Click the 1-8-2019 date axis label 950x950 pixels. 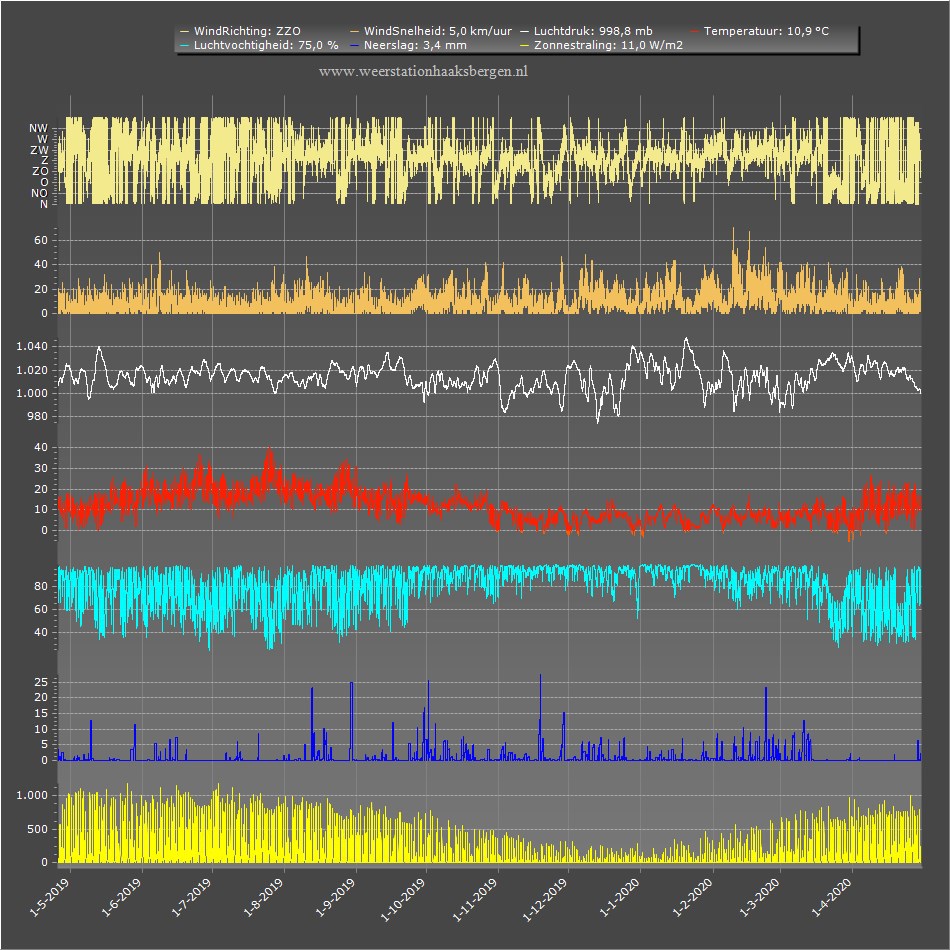click(x=264, y=897)
